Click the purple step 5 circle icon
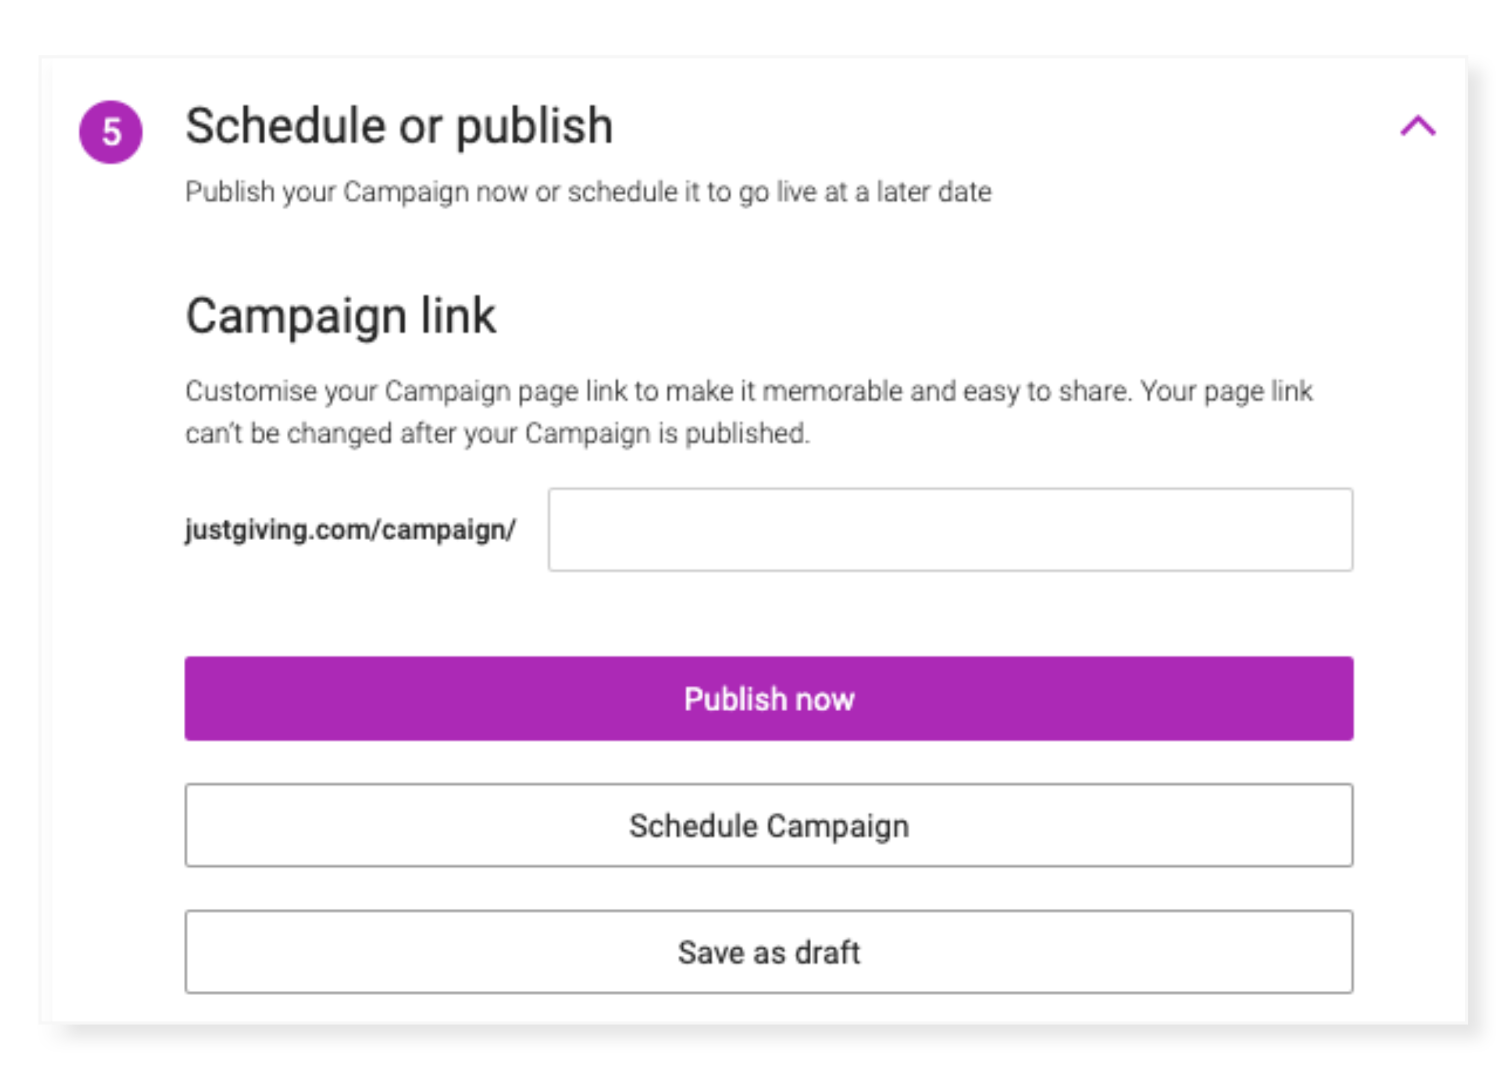This screenshot has width=1506, height=1080. (111, 131)
